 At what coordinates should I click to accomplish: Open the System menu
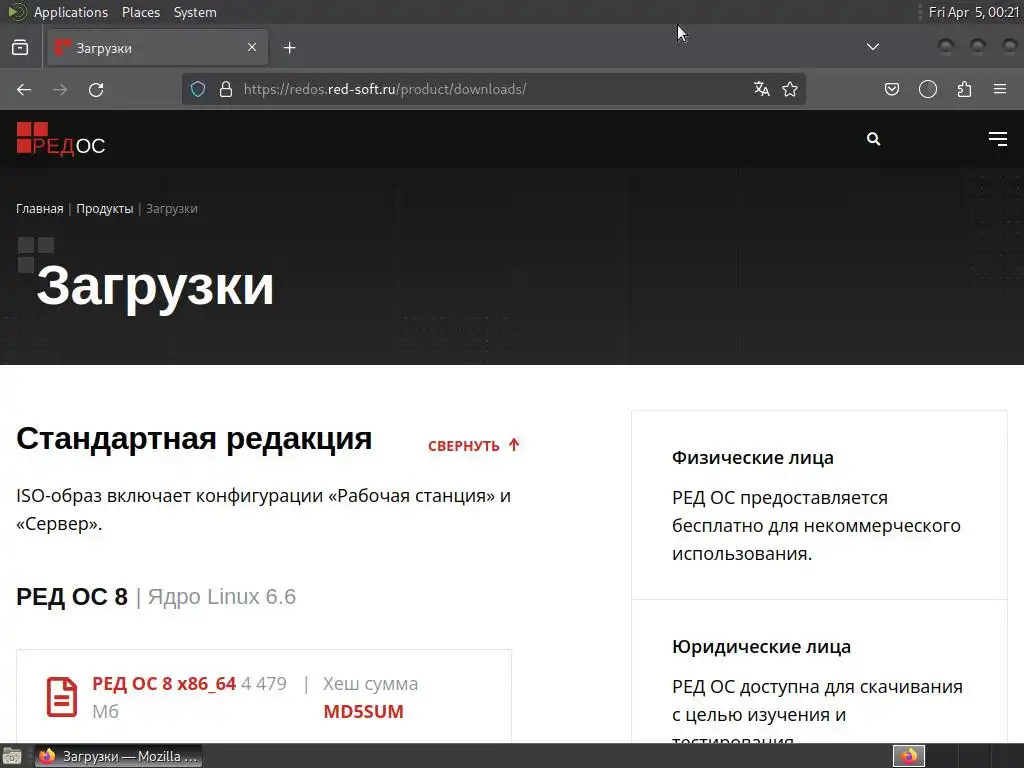195,12
